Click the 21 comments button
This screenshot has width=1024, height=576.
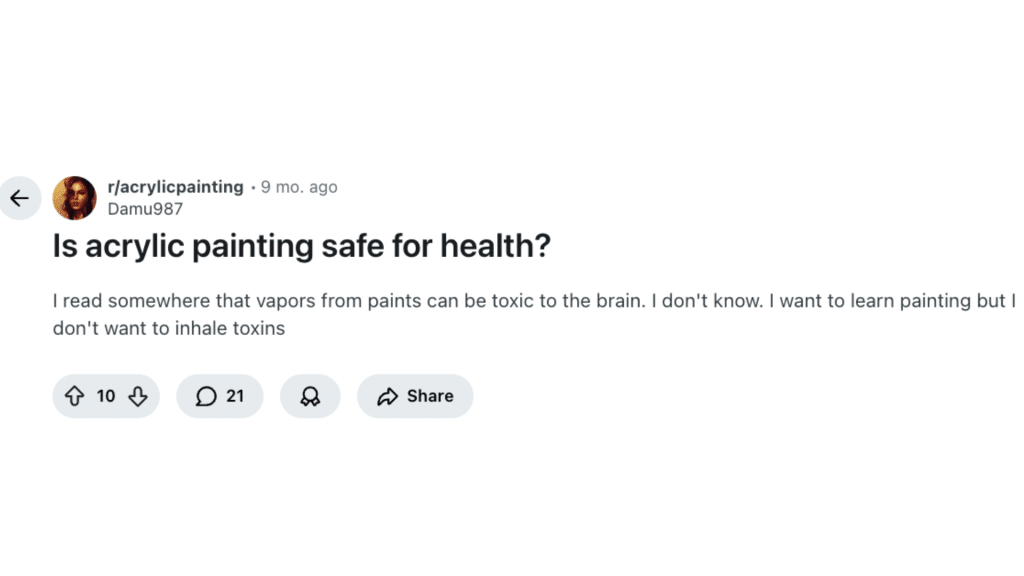click(x=219, y=396)
